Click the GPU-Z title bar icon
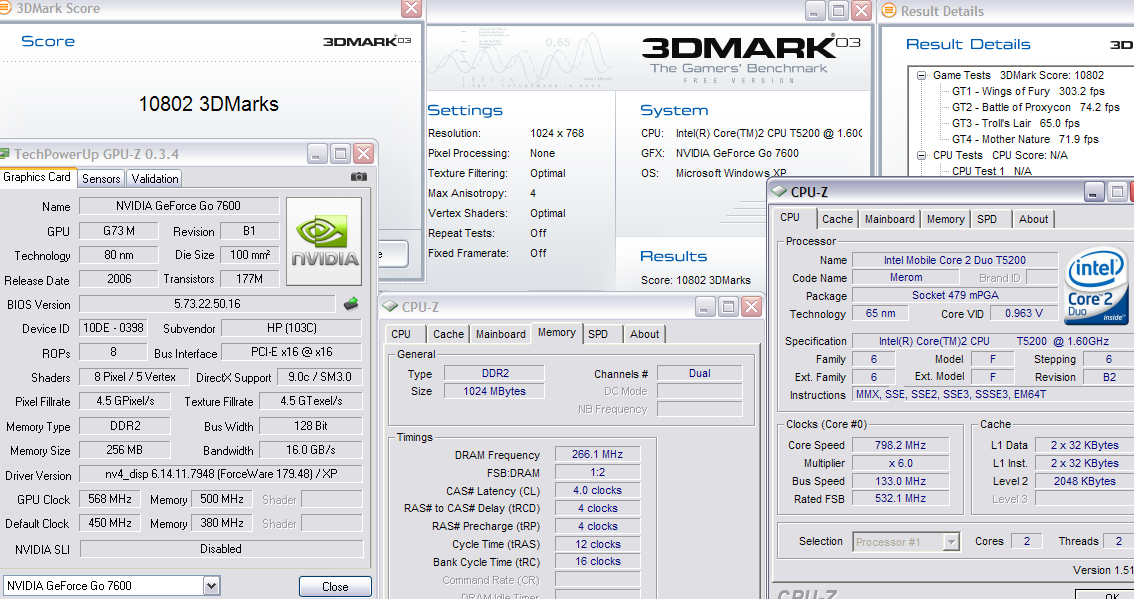 coord(4,154)
